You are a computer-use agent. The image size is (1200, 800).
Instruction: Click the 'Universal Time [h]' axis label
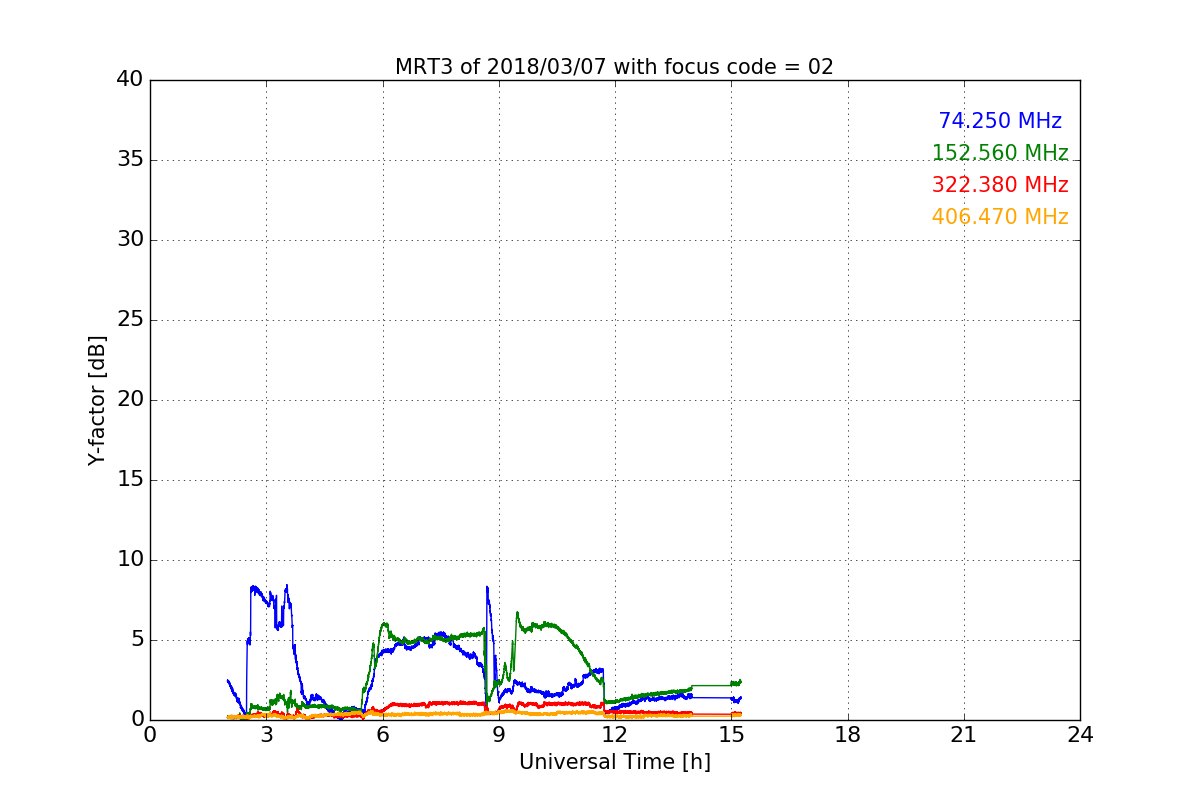(x=614, y=762)
